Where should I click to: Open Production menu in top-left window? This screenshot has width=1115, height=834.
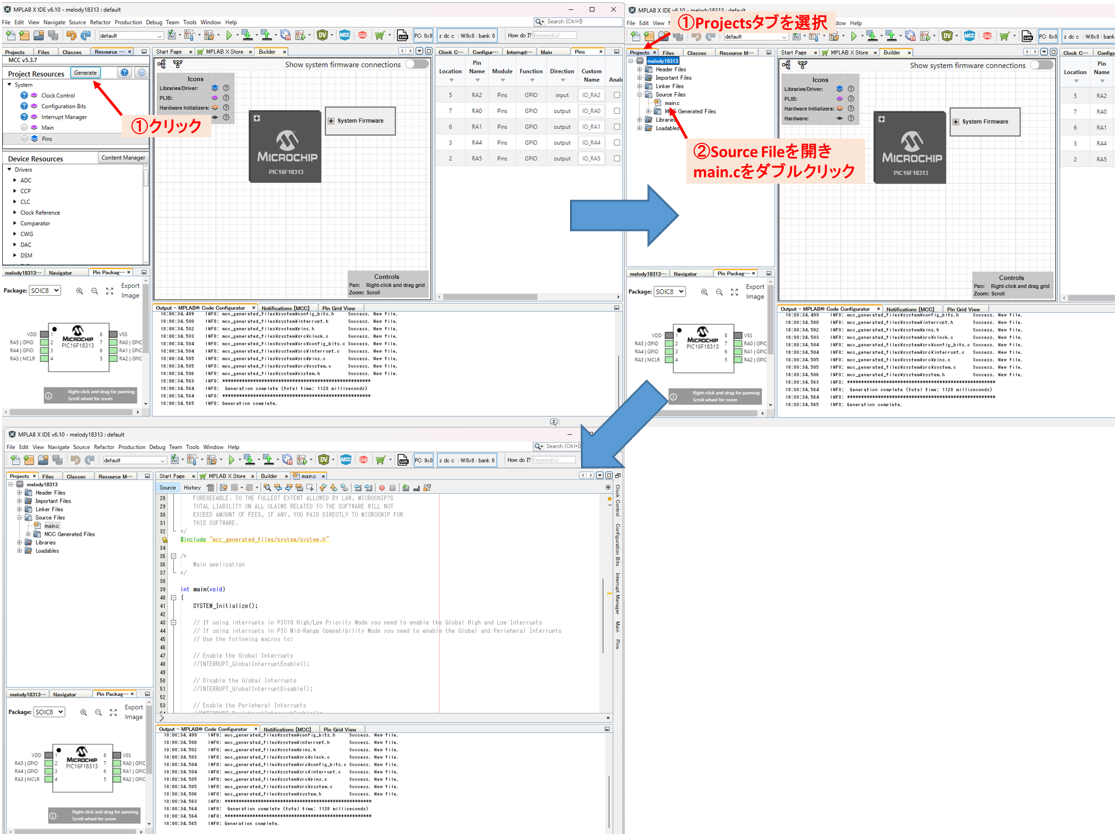click(x=128, y=22)
